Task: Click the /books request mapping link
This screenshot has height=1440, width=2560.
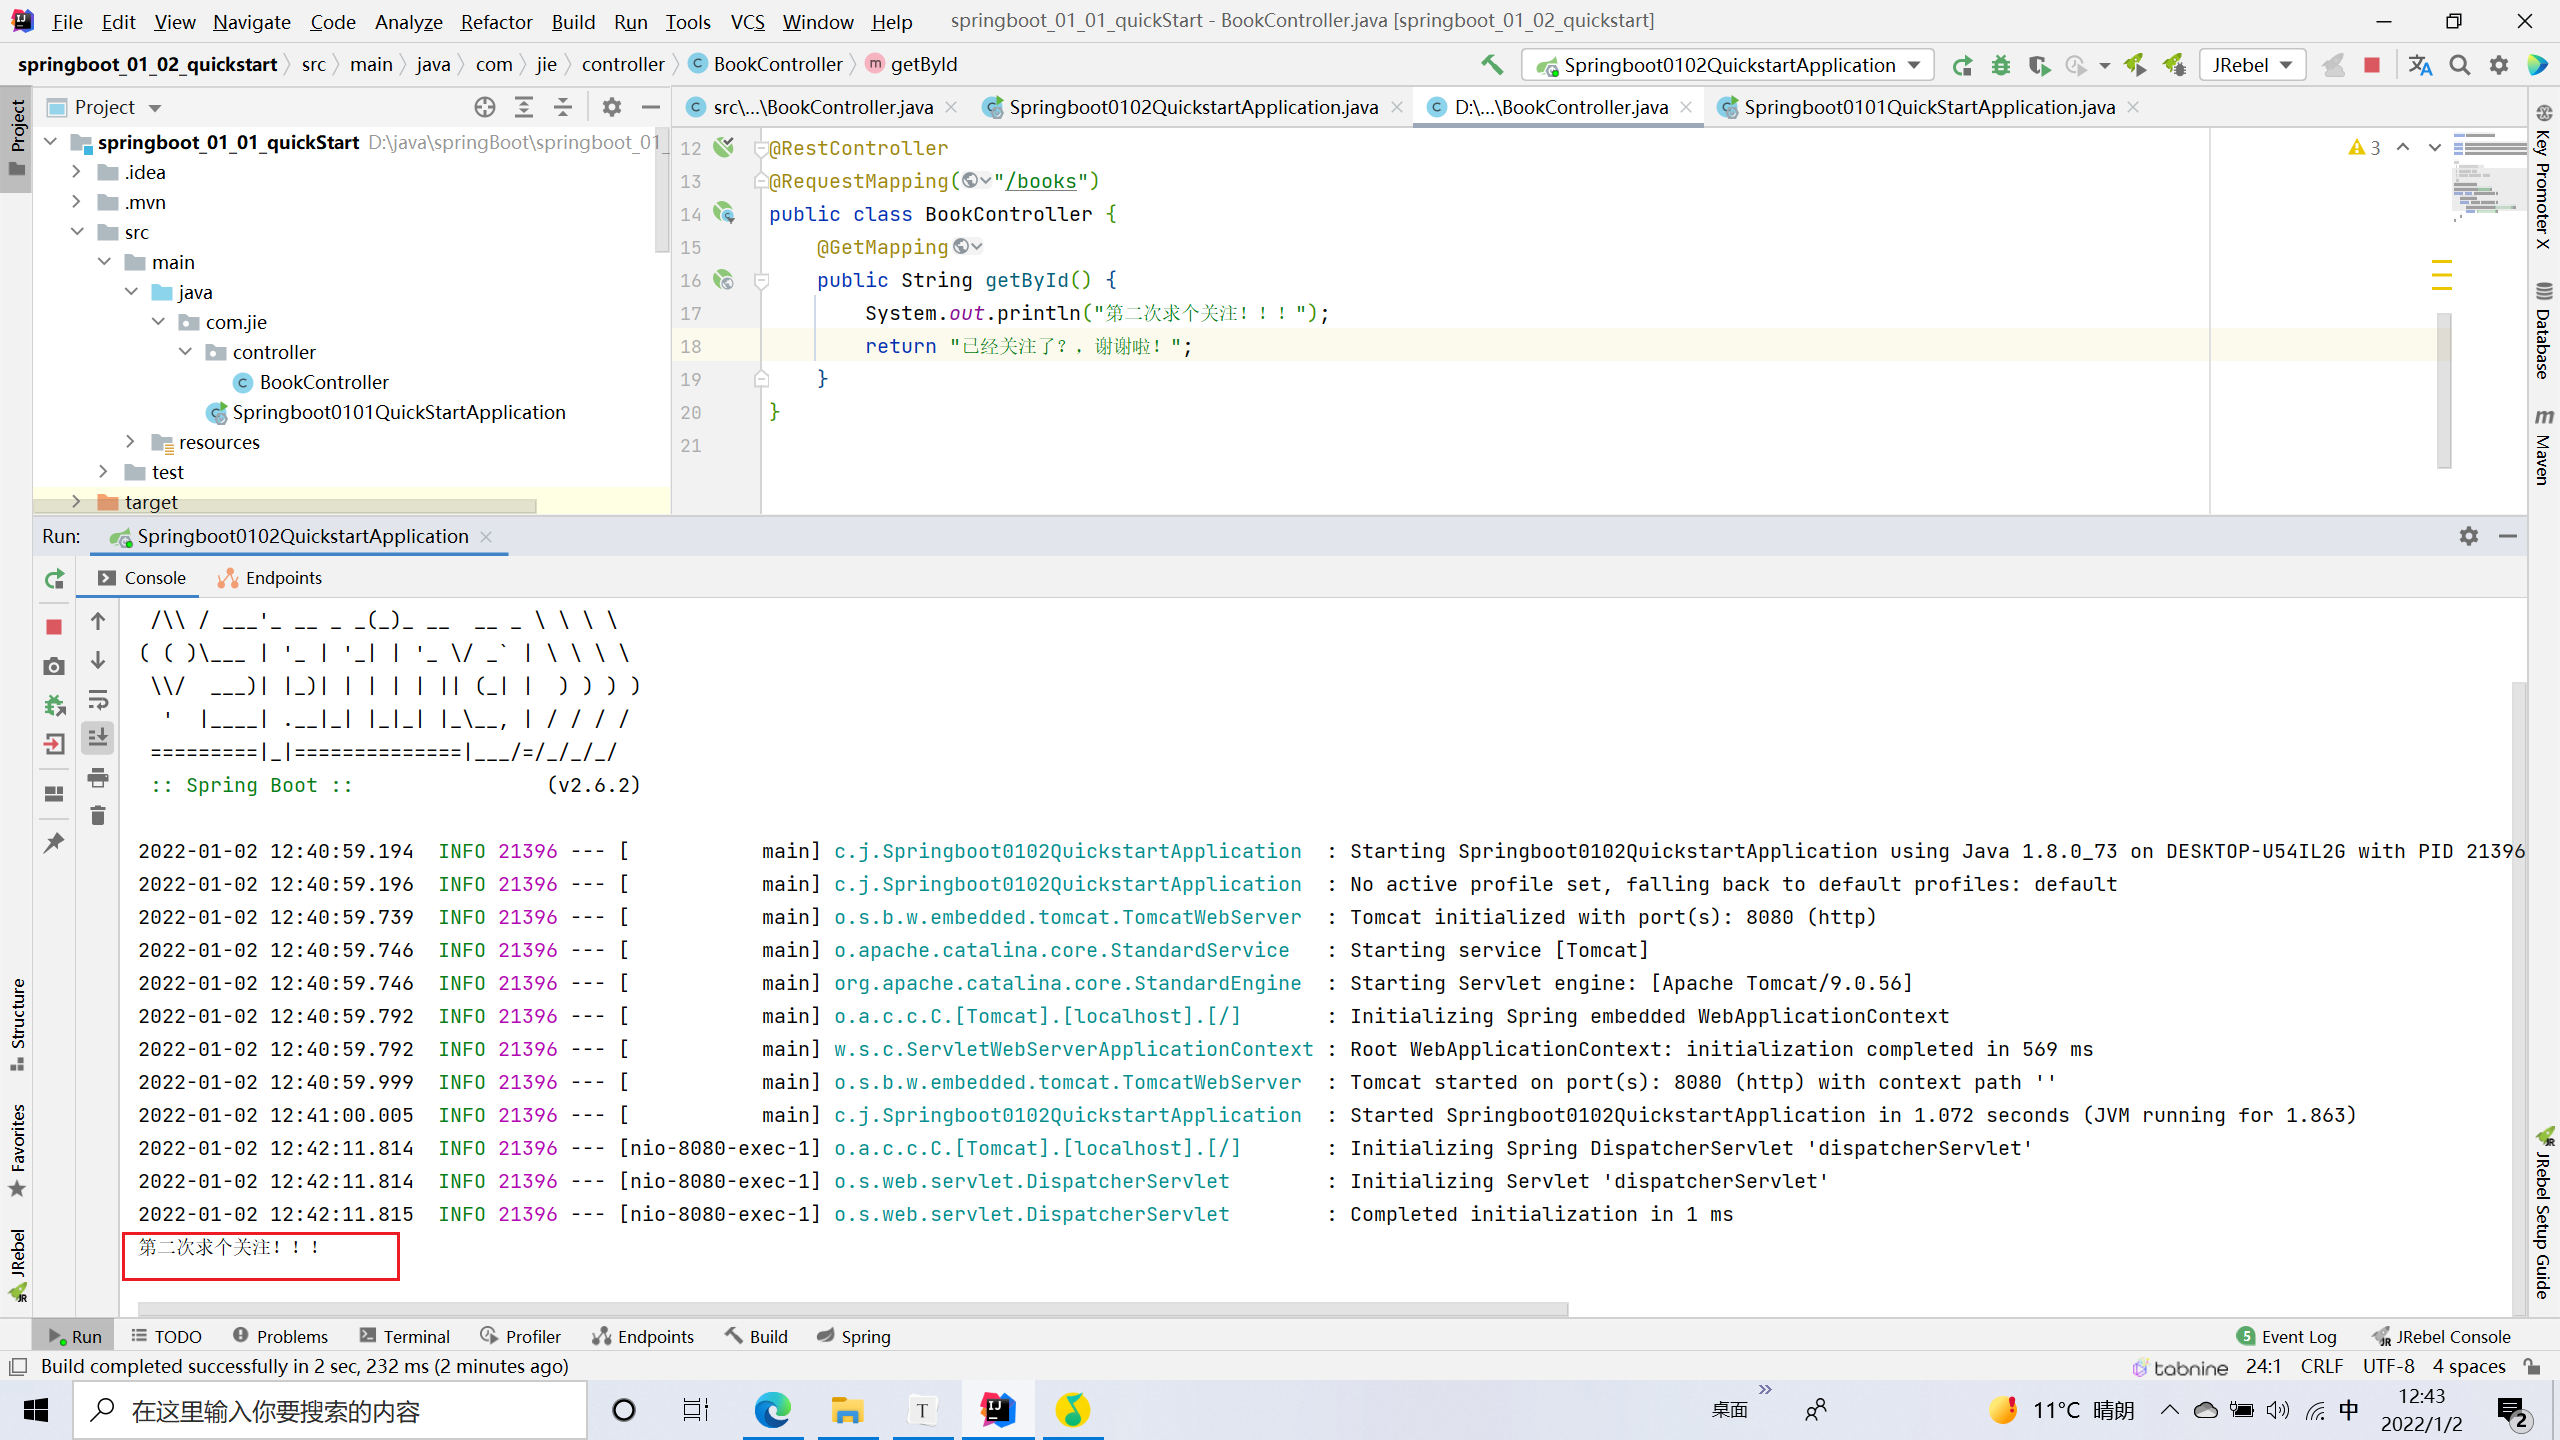Action: coord(1041,181)
